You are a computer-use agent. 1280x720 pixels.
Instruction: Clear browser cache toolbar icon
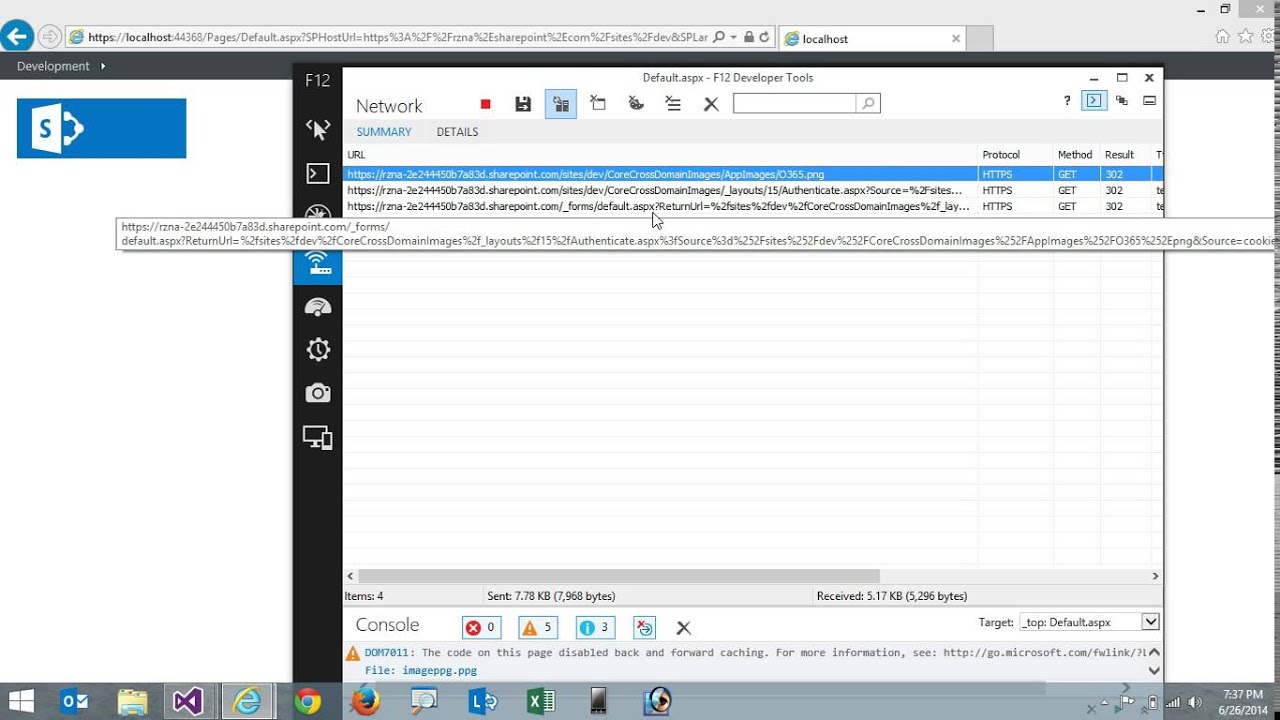[598, 103]
